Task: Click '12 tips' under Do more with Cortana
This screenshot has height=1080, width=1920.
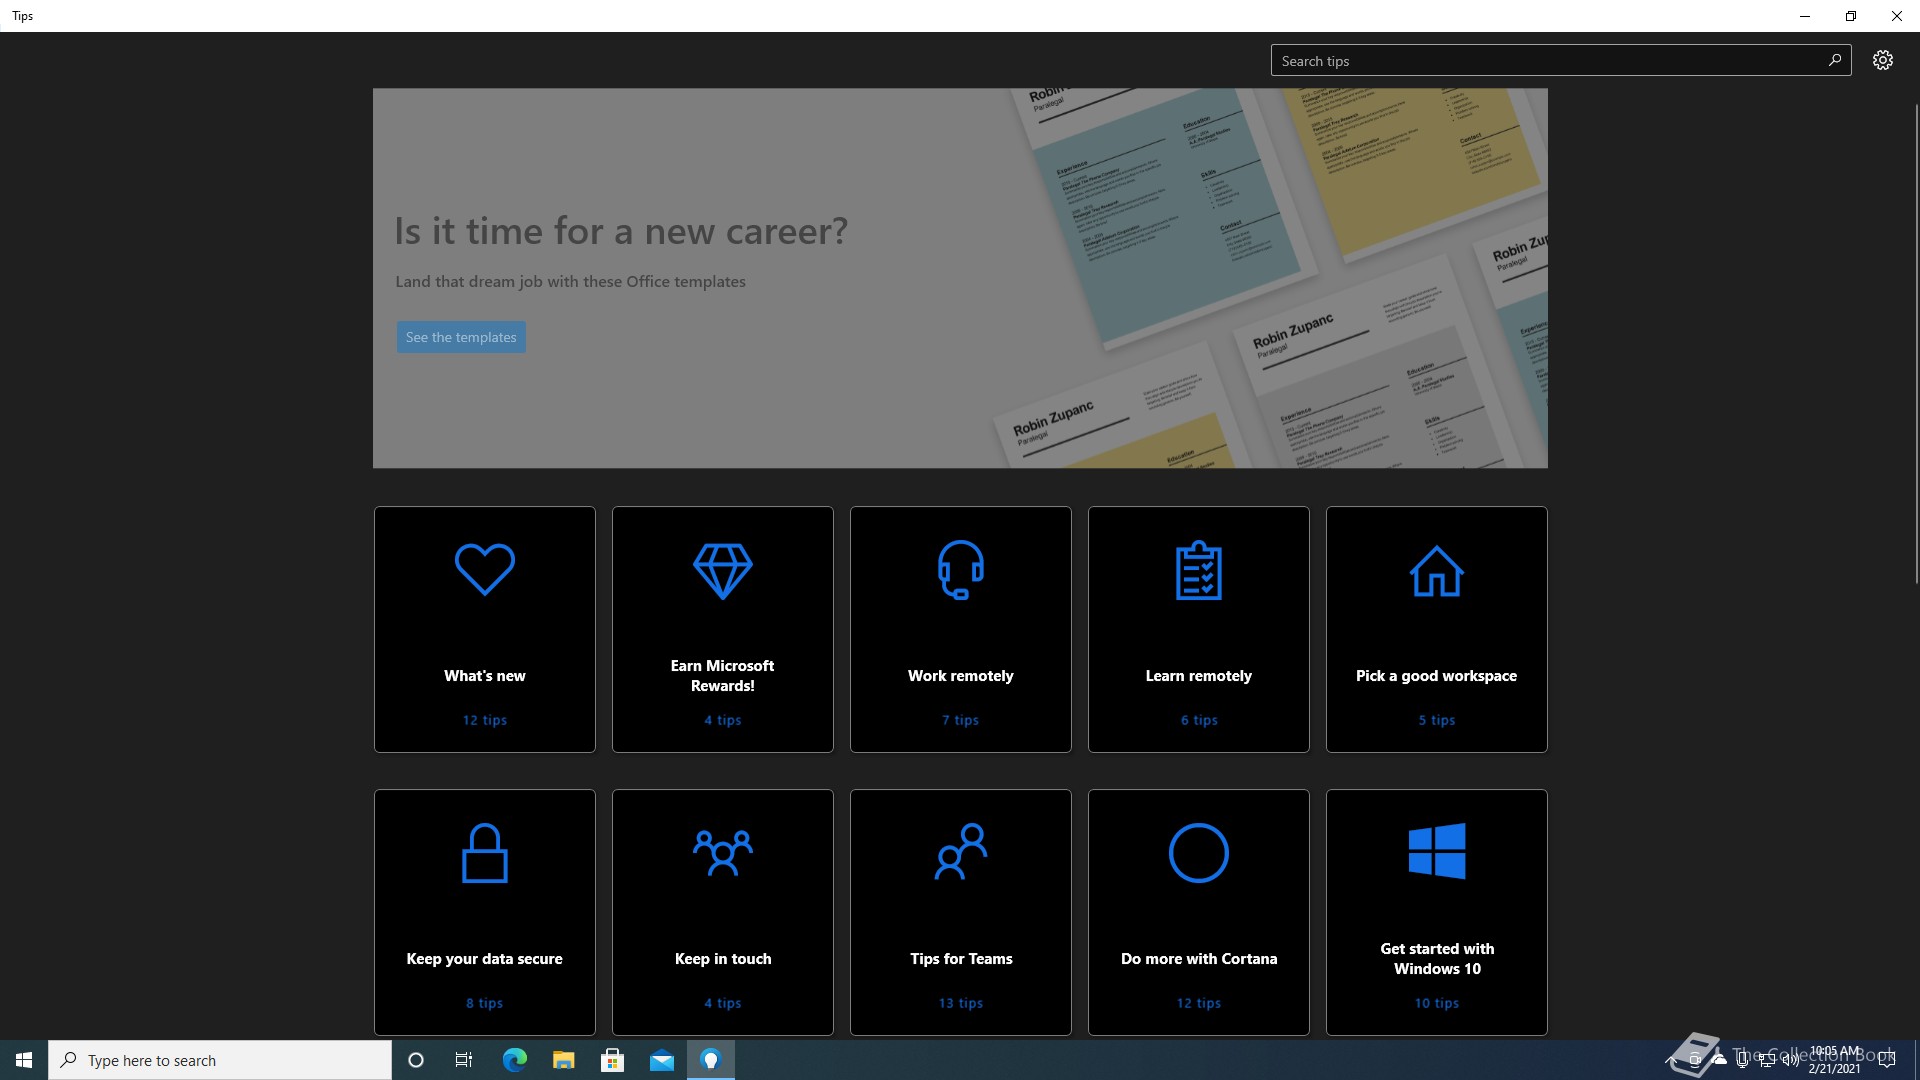Action: (1199, 1003)
